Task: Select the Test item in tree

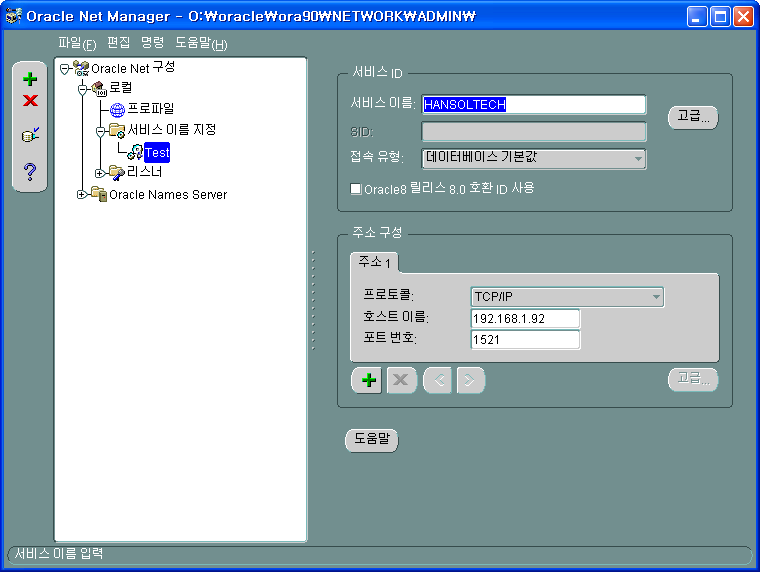Action: click(x=157, y=153)
